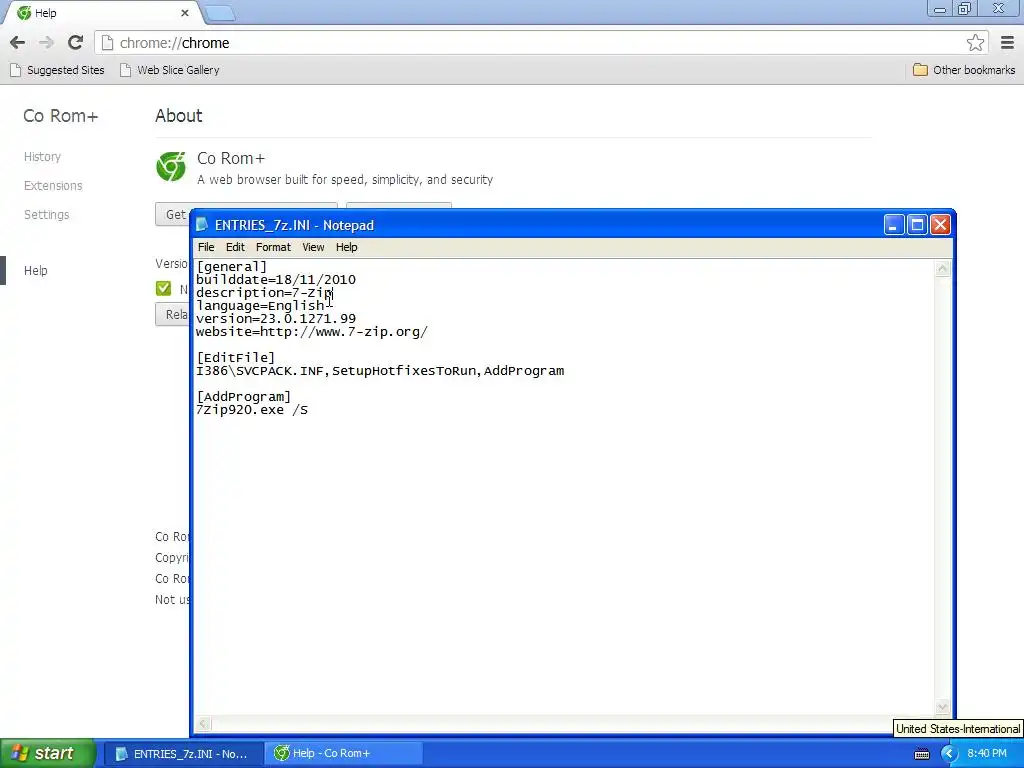Click the Co Rom+ green logo icon
Image resolution: width=1024 pixels, height=768 pixels.
click(x=171, y=167)
